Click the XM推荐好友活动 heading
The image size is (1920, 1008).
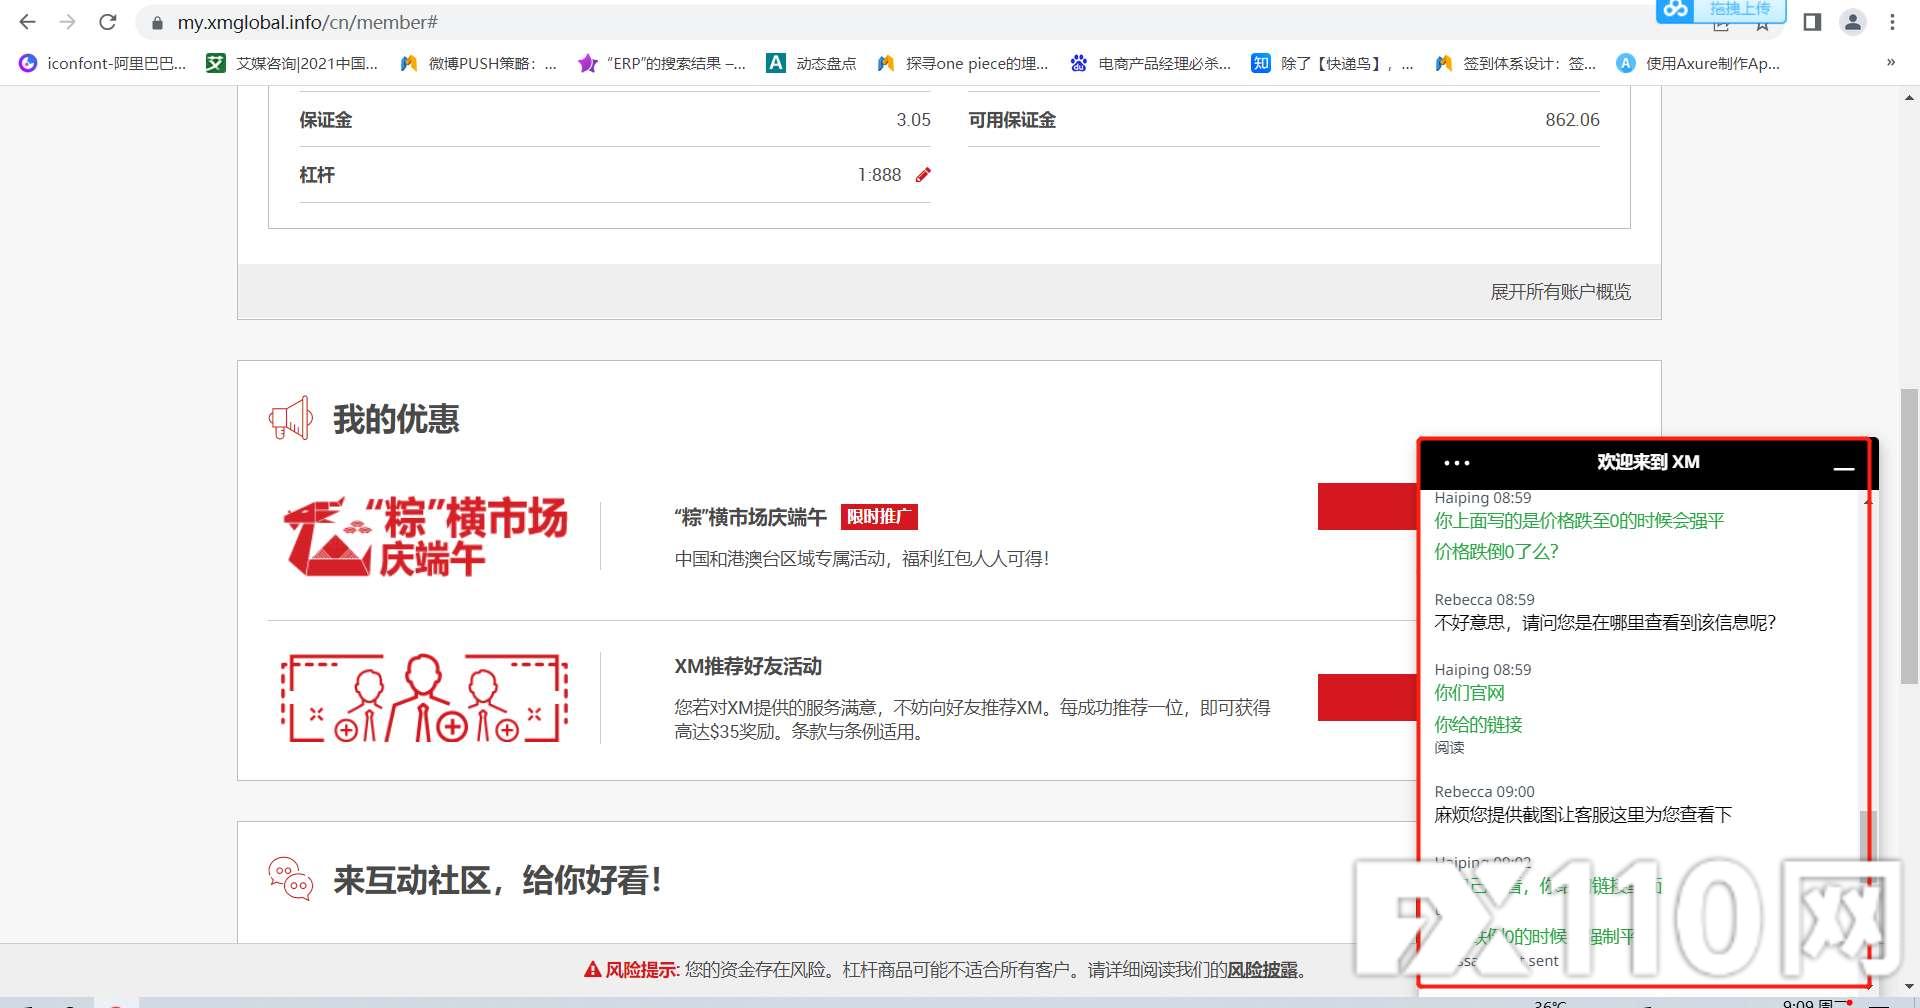[748, 666]
